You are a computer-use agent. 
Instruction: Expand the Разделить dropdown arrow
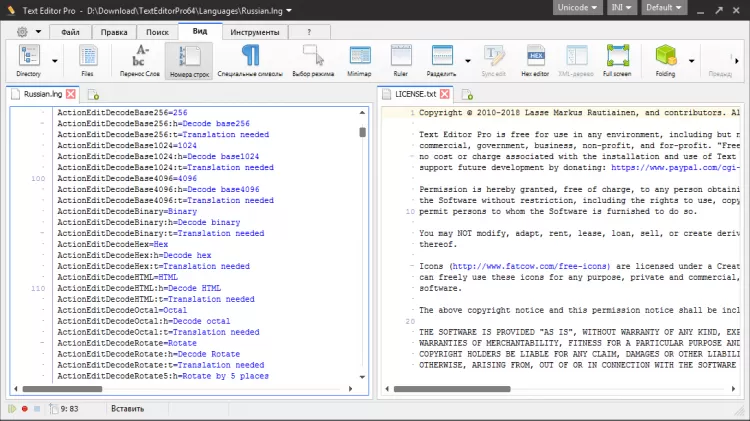click(x=468, y=61)
